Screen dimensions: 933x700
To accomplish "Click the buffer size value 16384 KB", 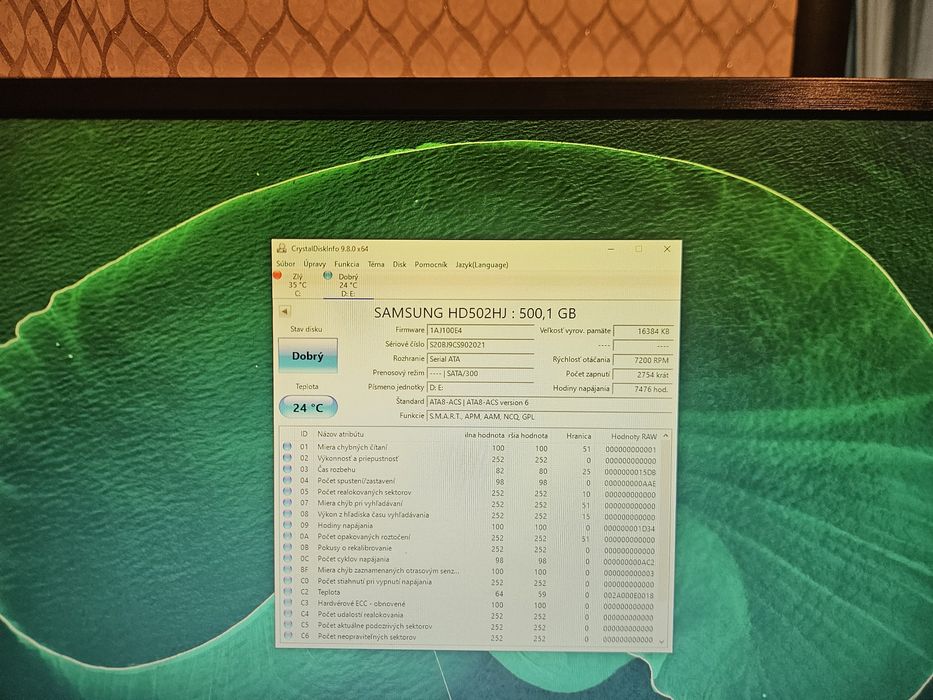I will point(643,332).
